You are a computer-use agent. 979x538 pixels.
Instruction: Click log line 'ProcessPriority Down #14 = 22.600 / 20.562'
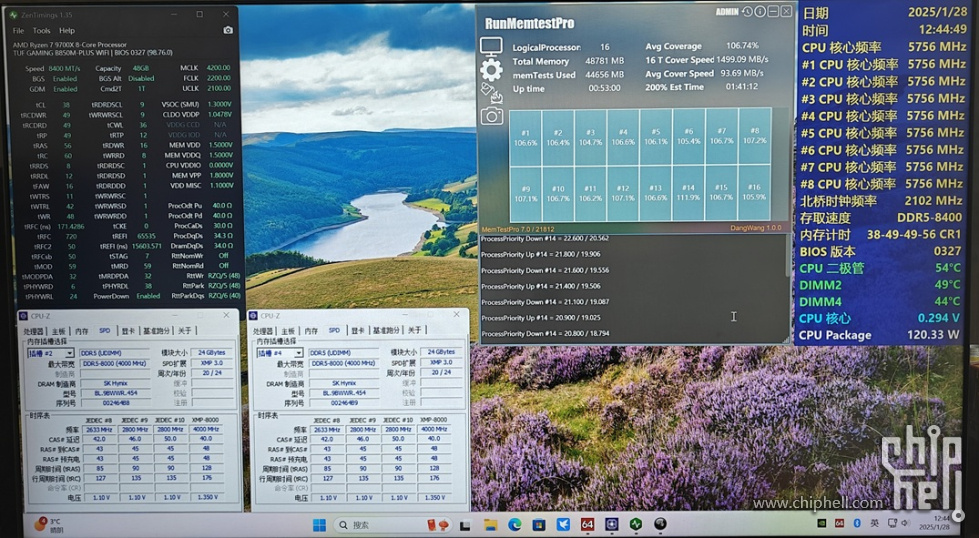pyautogui.click(x=545, y=238)
